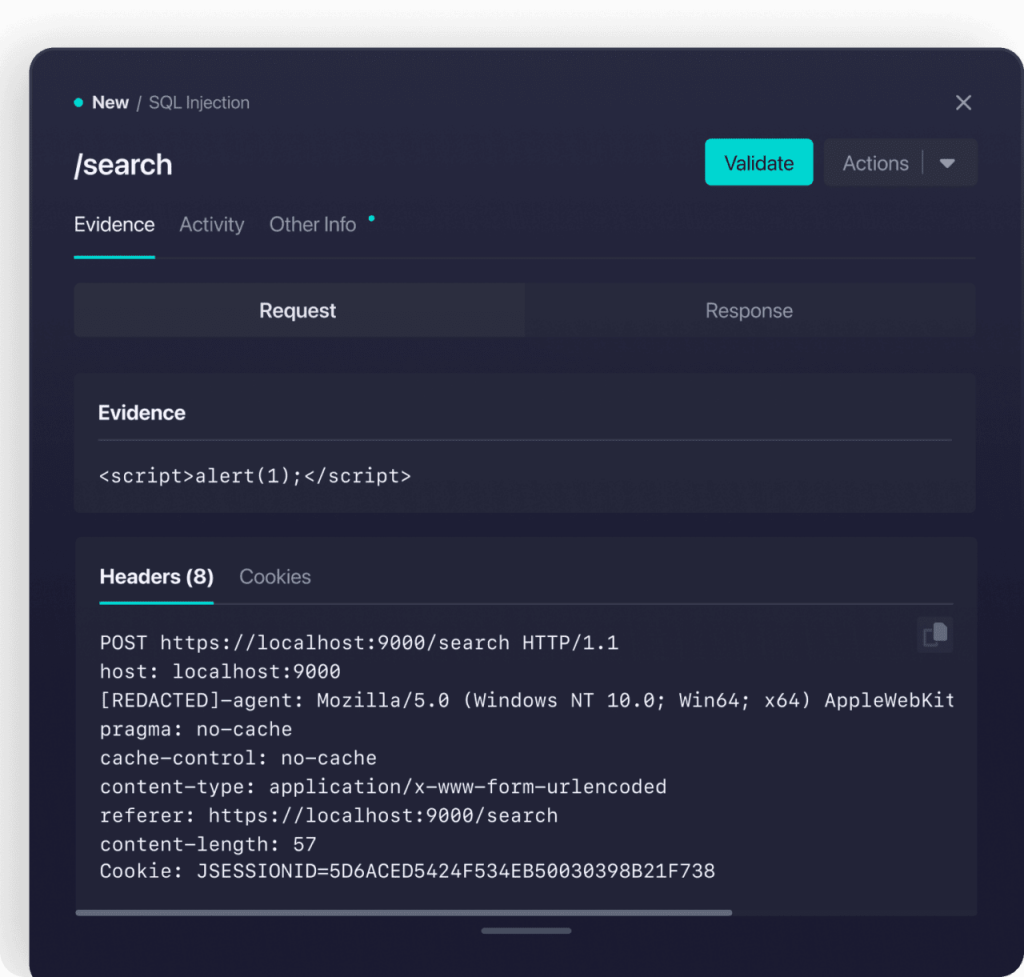This screenshot has width=1024, height=977.
Task: Click the teal New status dot
Action: [79, 103]
